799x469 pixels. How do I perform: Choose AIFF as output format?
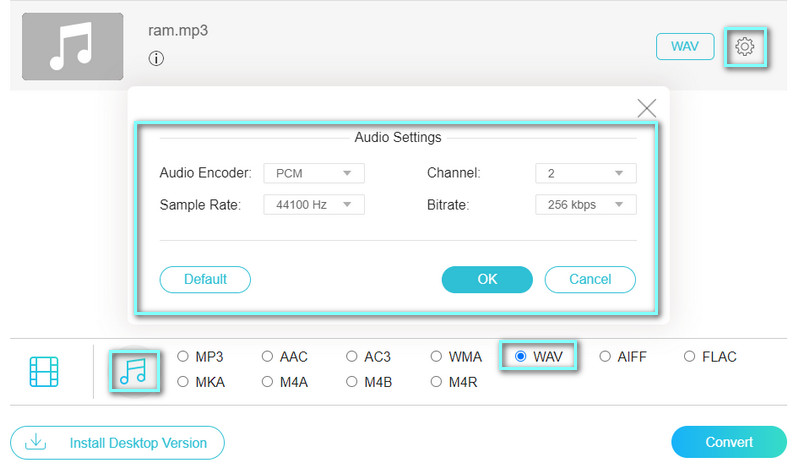click(x=606, y=356)
